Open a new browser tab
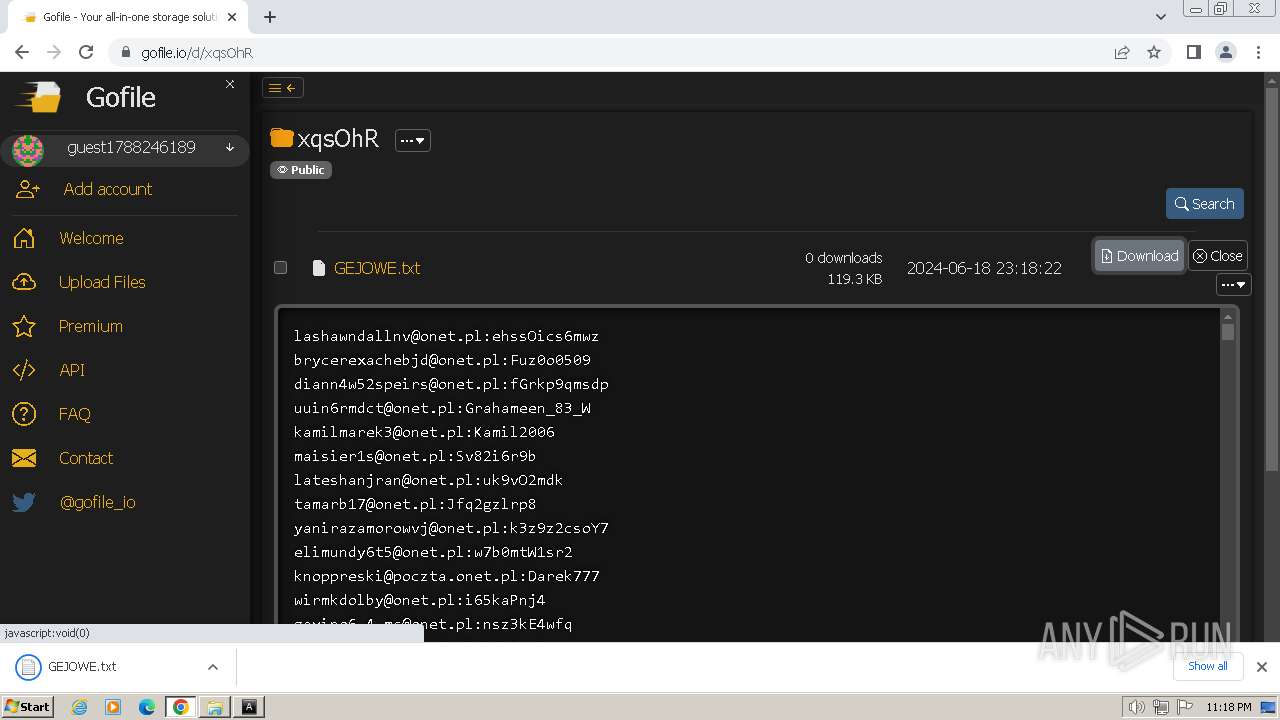Image resolution: width=1280 pixels, height=720 pixels. click(270, 17)
